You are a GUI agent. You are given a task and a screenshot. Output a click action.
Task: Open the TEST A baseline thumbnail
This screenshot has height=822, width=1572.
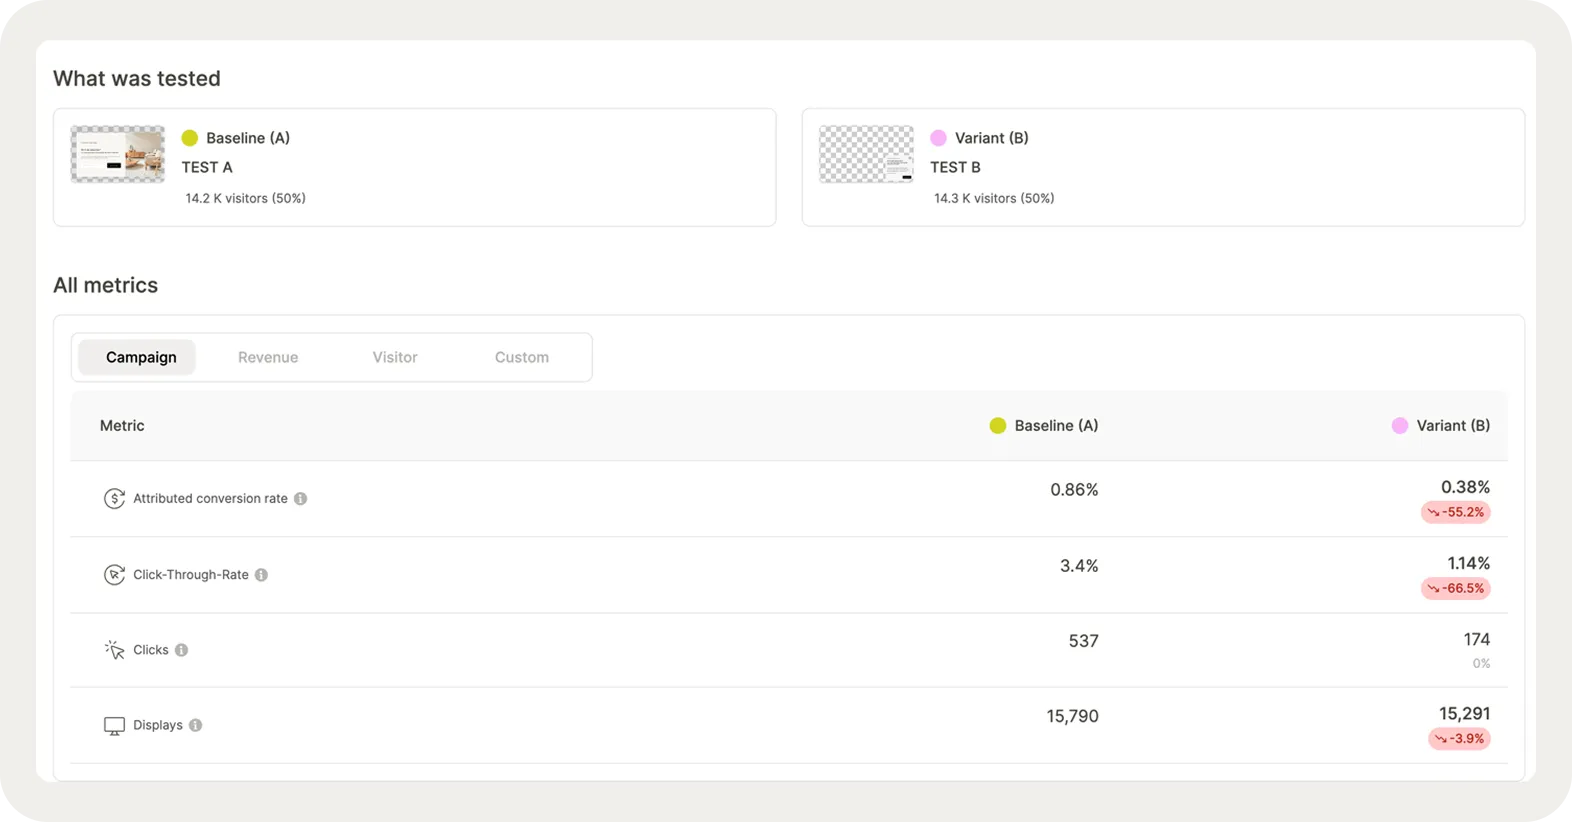(118, 154)
